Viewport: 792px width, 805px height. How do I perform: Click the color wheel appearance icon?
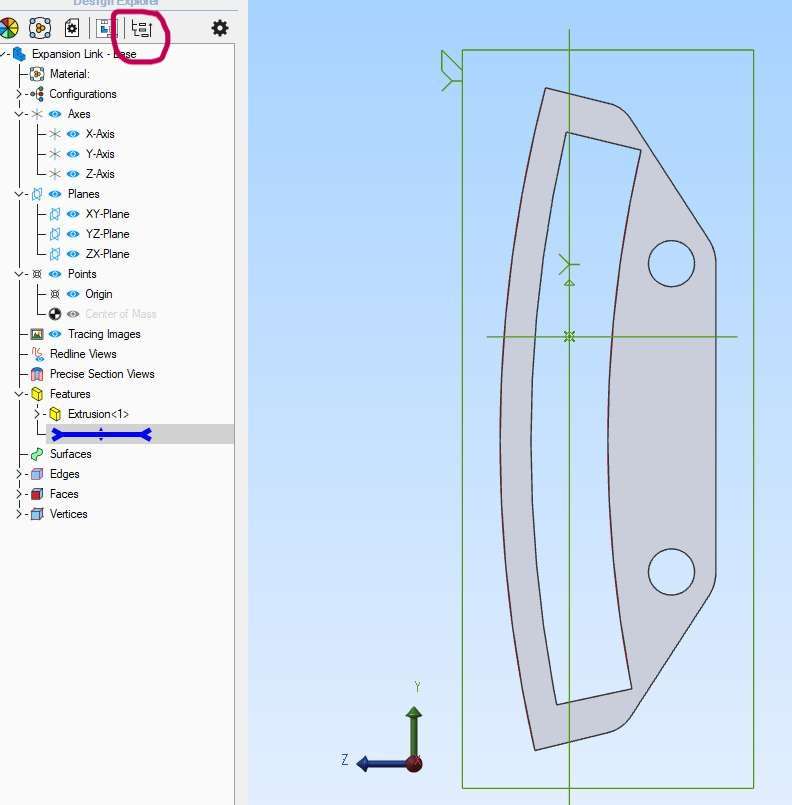9,28
